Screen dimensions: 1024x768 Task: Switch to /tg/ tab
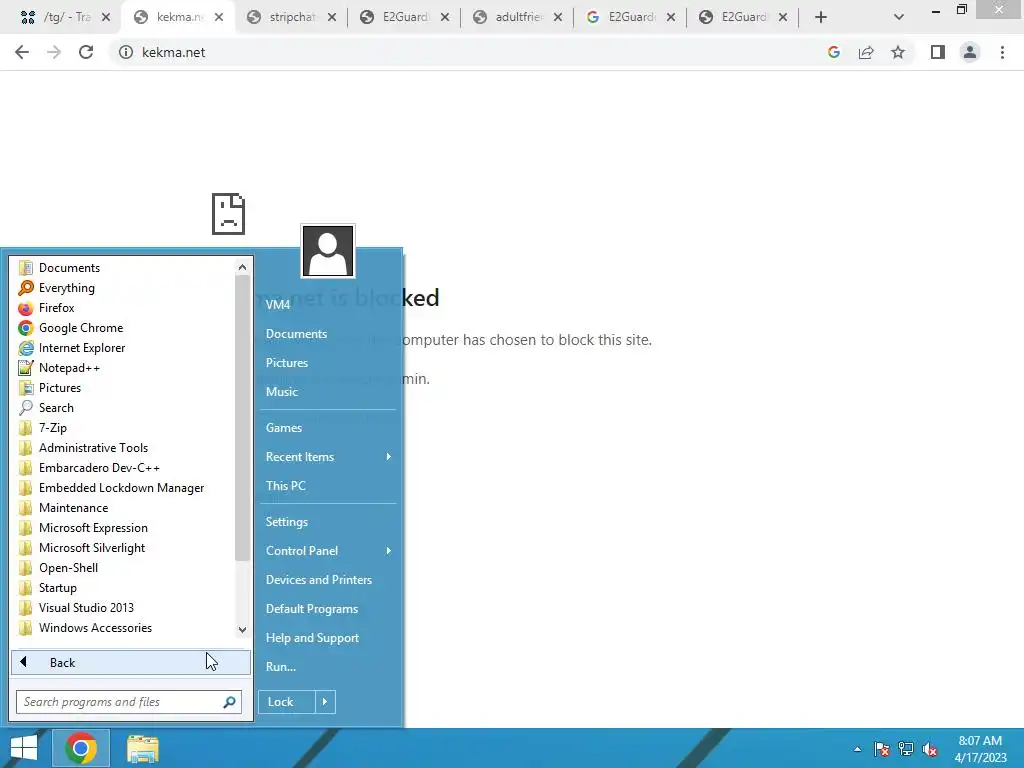point(59,17)
